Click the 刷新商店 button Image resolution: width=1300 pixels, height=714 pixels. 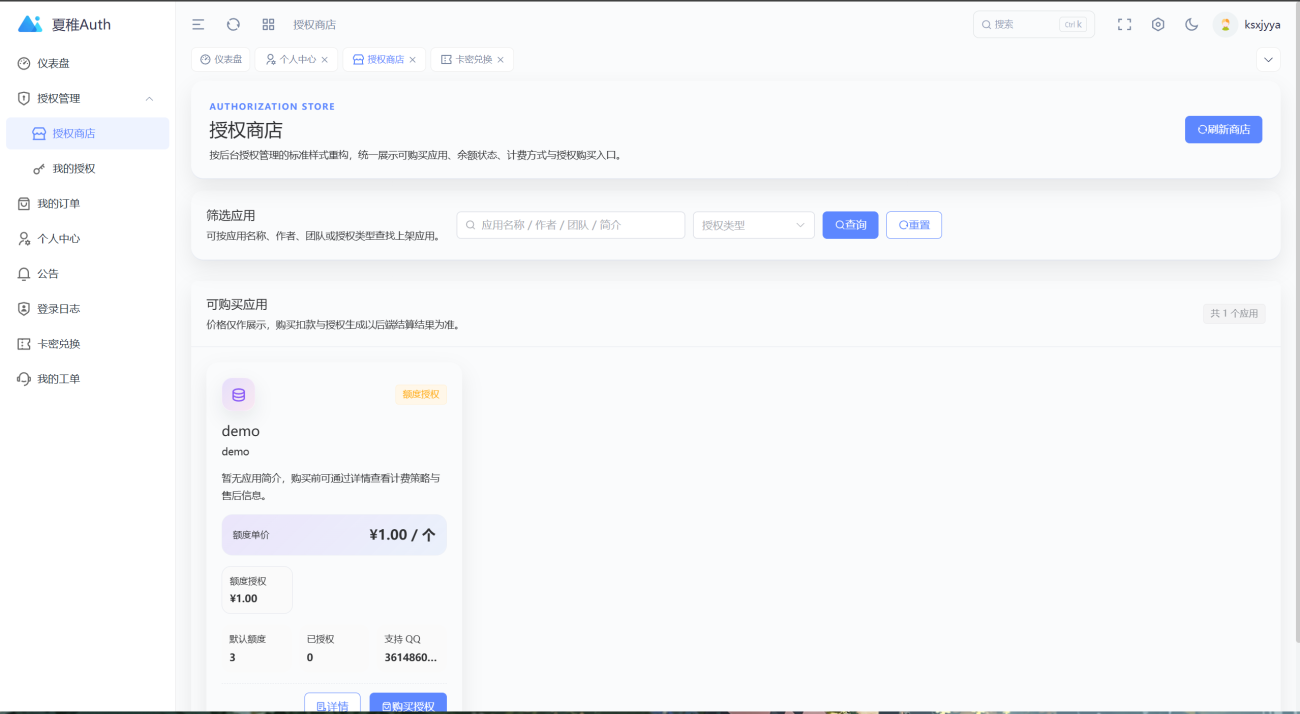point(1223,130)
